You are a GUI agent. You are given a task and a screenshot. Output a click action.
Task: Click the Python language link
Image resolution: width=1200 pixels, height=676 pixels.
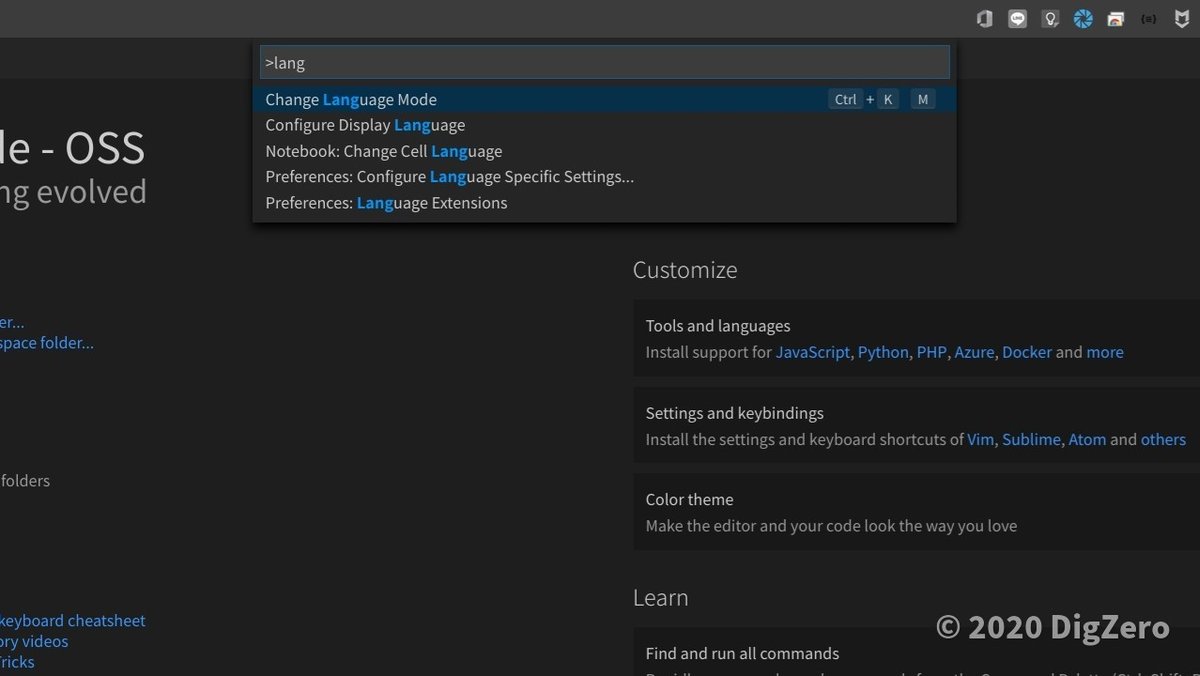883,352
